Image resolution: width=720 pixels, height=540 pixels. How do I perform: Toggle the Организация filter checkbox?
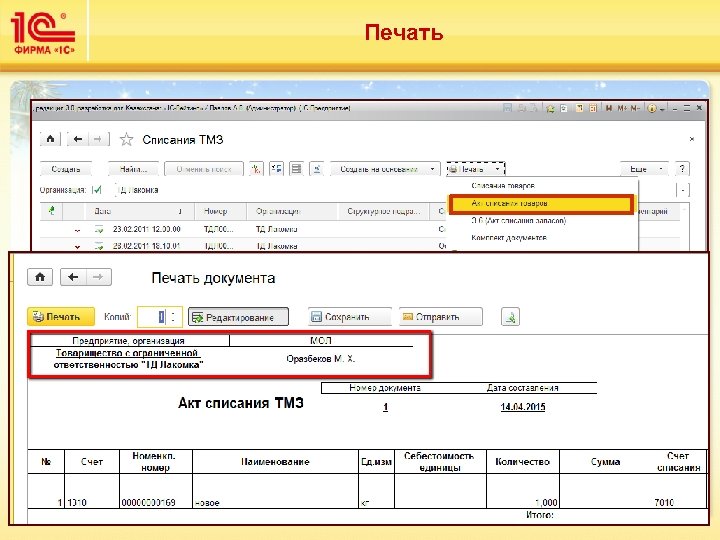tap(97, 190)
